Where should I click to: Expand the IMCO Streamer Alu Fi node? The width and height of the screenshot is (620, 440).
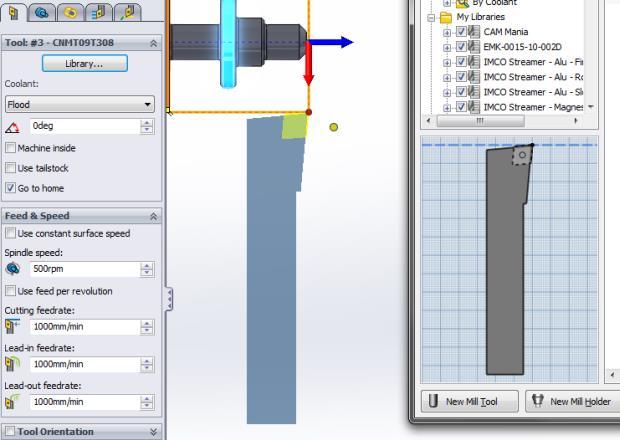pyautogui.click(x=447, y=62)
